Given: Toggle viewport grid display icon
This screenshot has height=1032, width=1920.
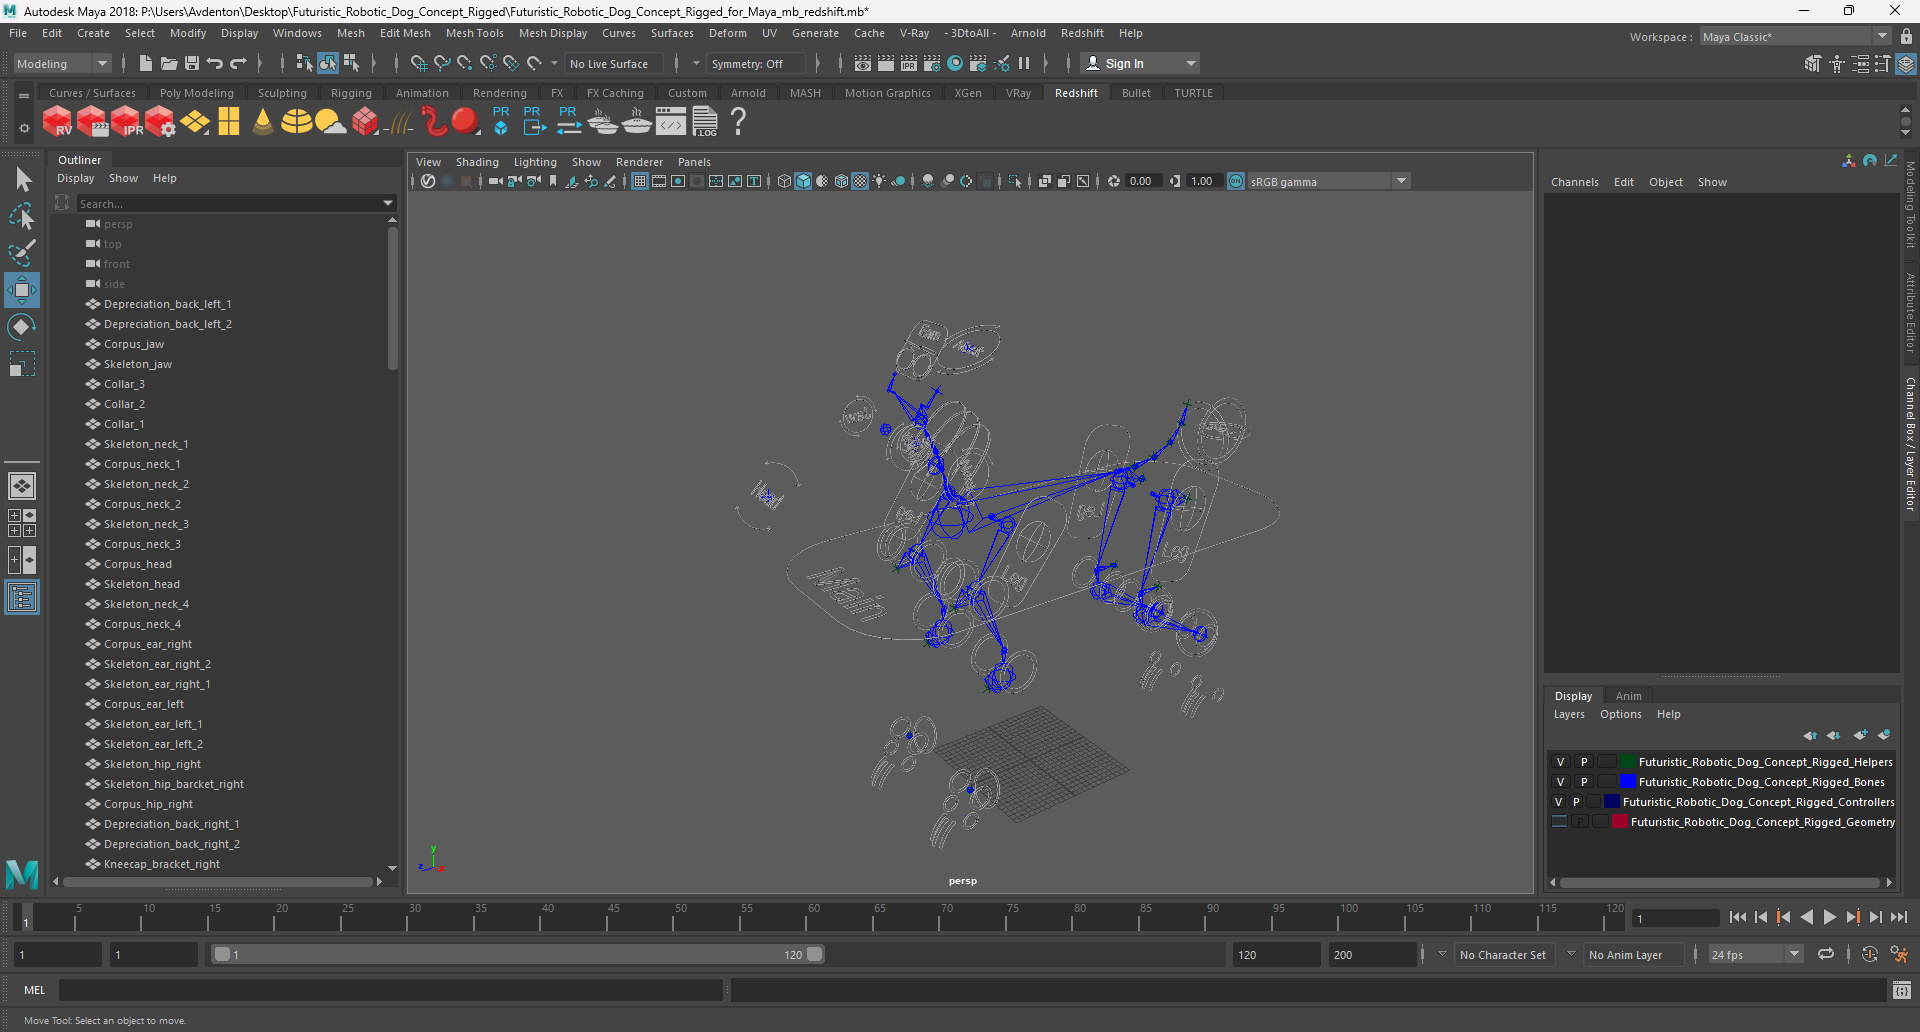Looking at the screenshot, I should [x=640, y=181].
